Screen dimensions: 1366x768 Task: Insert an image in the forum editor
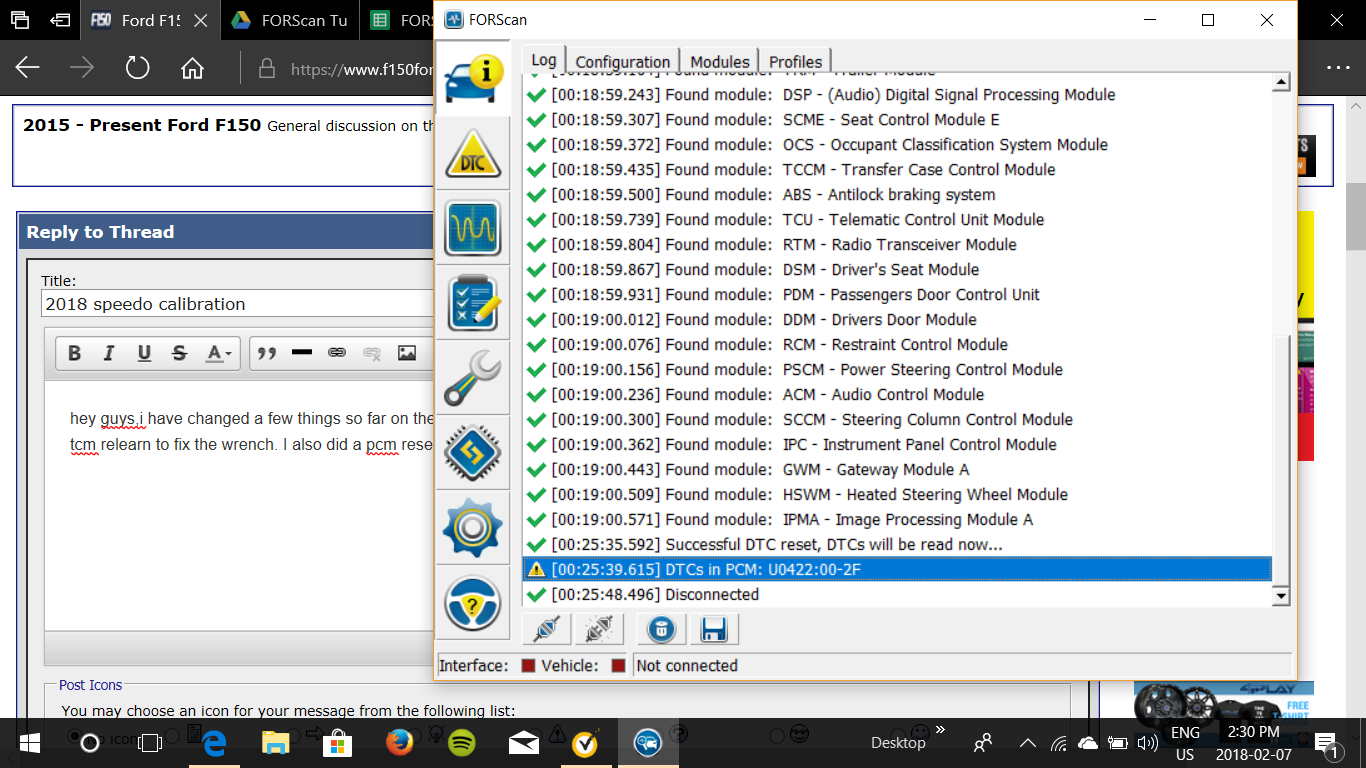pos(407,353)
